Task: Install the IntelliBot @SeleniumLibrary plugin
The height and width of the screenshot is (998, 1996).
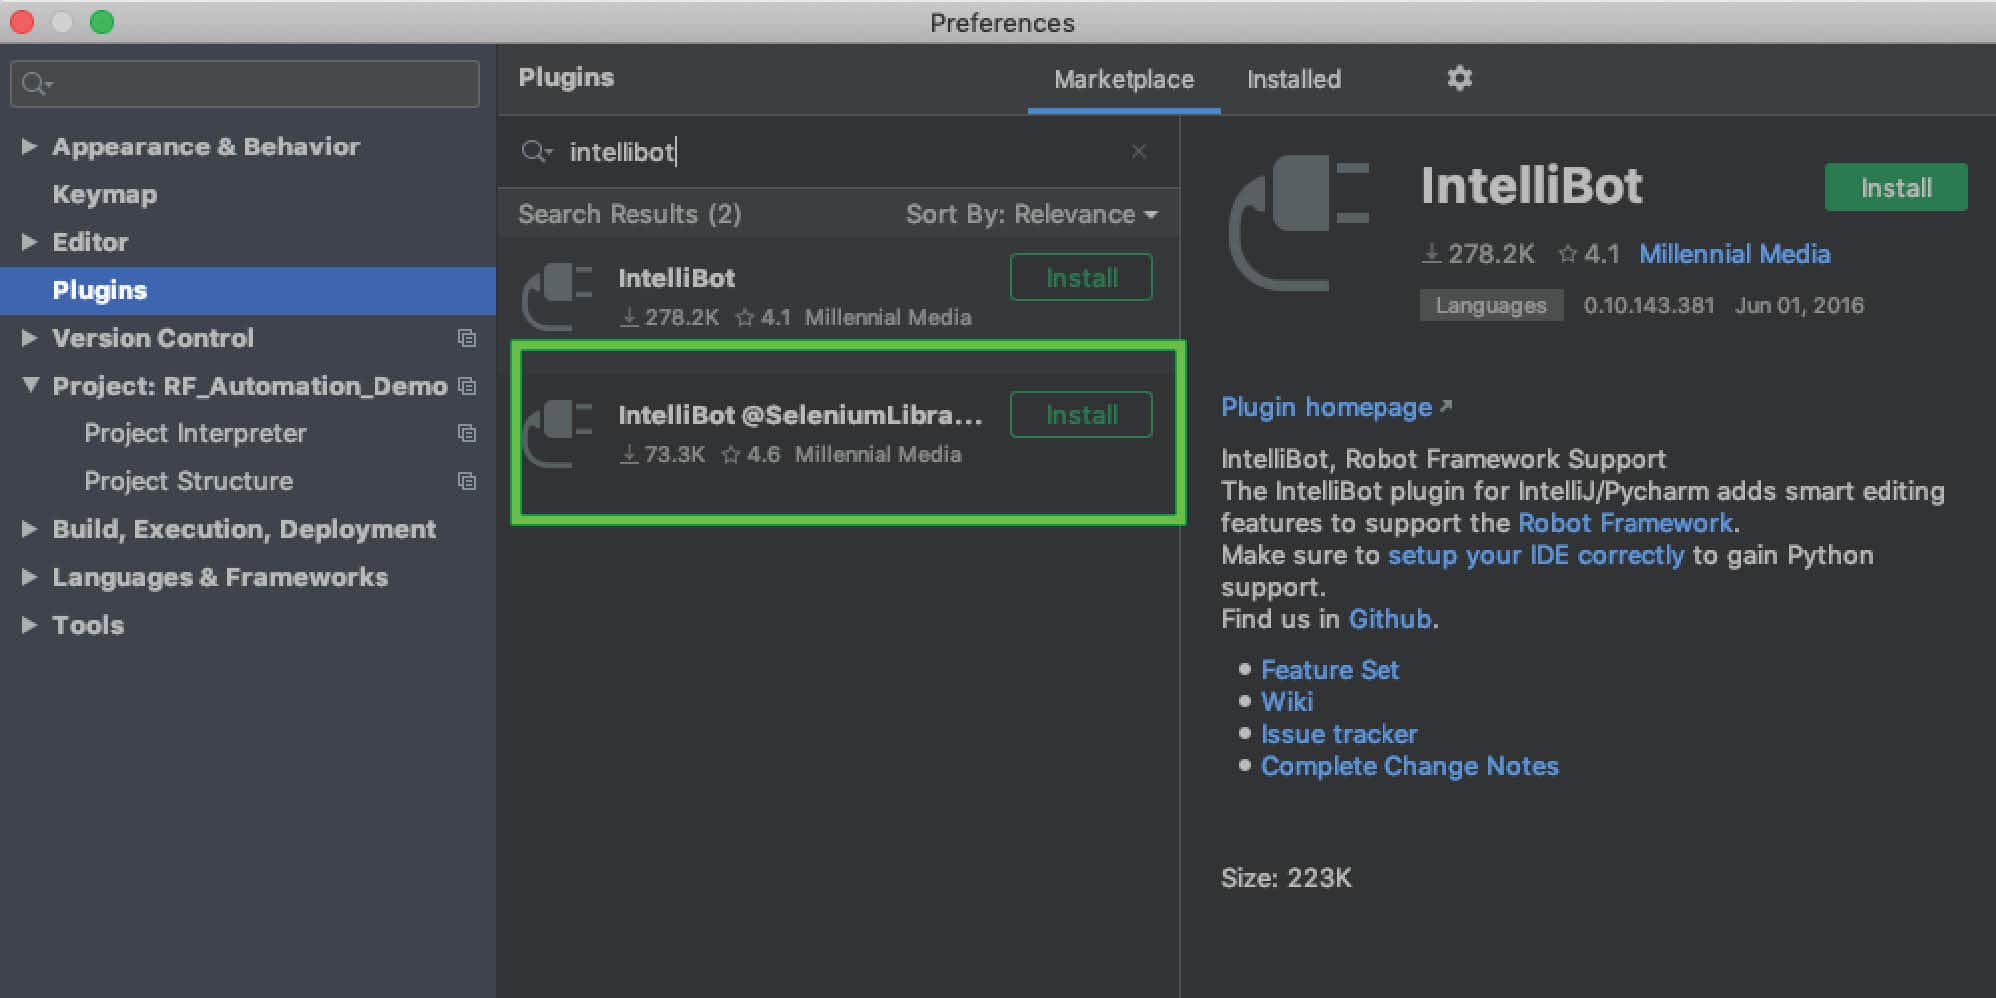Action: pyautogui.click(x=1081, y=415)
